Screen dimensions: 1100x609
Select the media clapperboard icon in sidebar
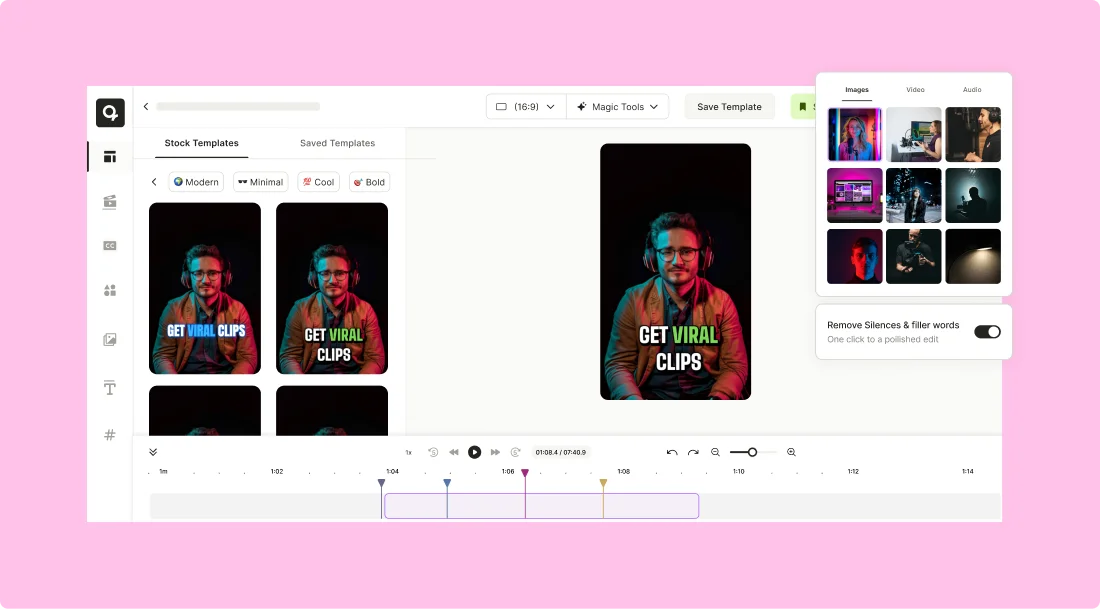click(x=109, y=201)
